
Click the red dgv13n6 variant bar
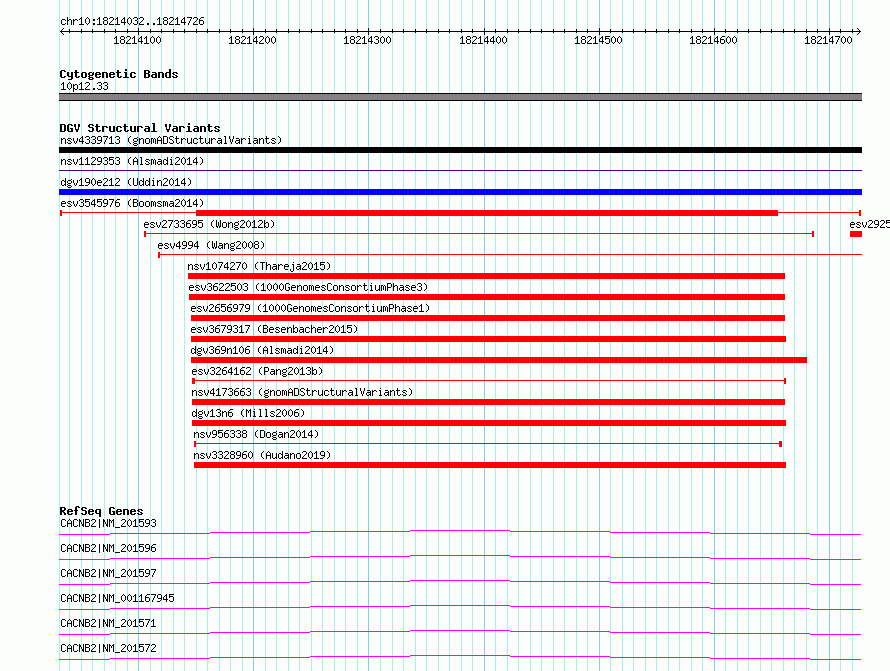pos(489,423)
